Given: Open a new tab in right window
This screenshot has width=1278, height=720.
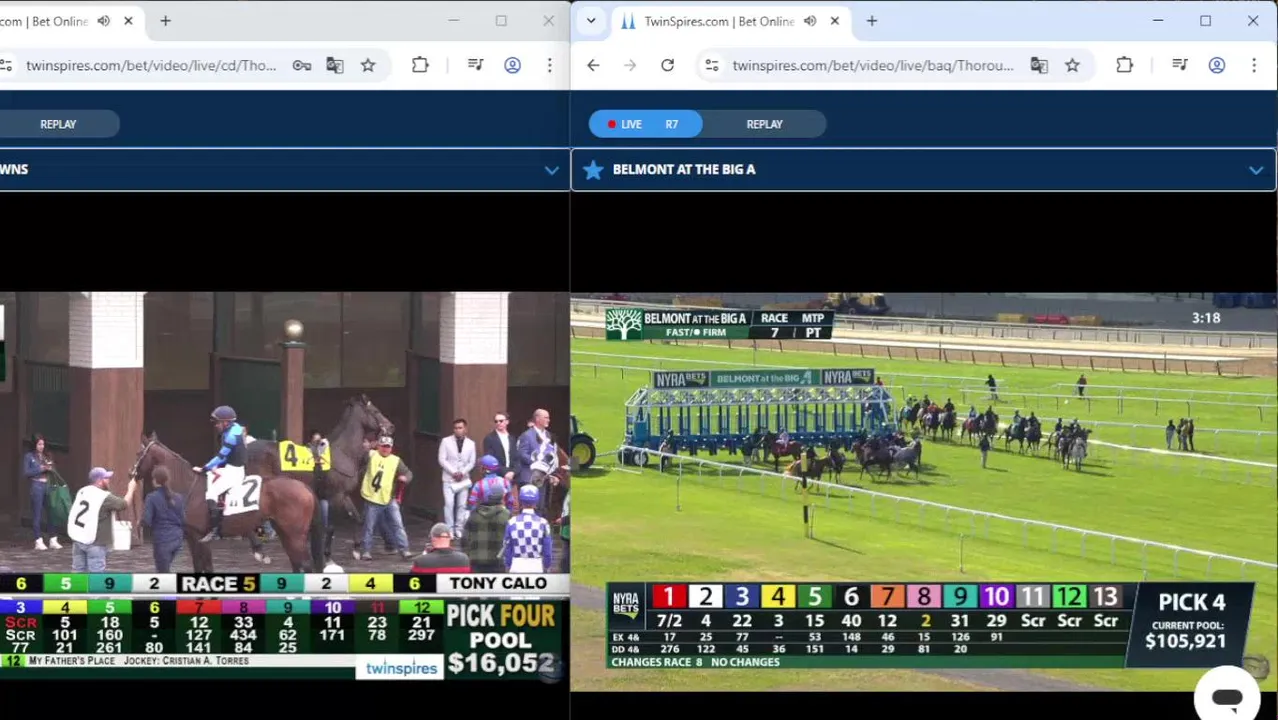Looking at the screenshot, I should pos(871,21).
